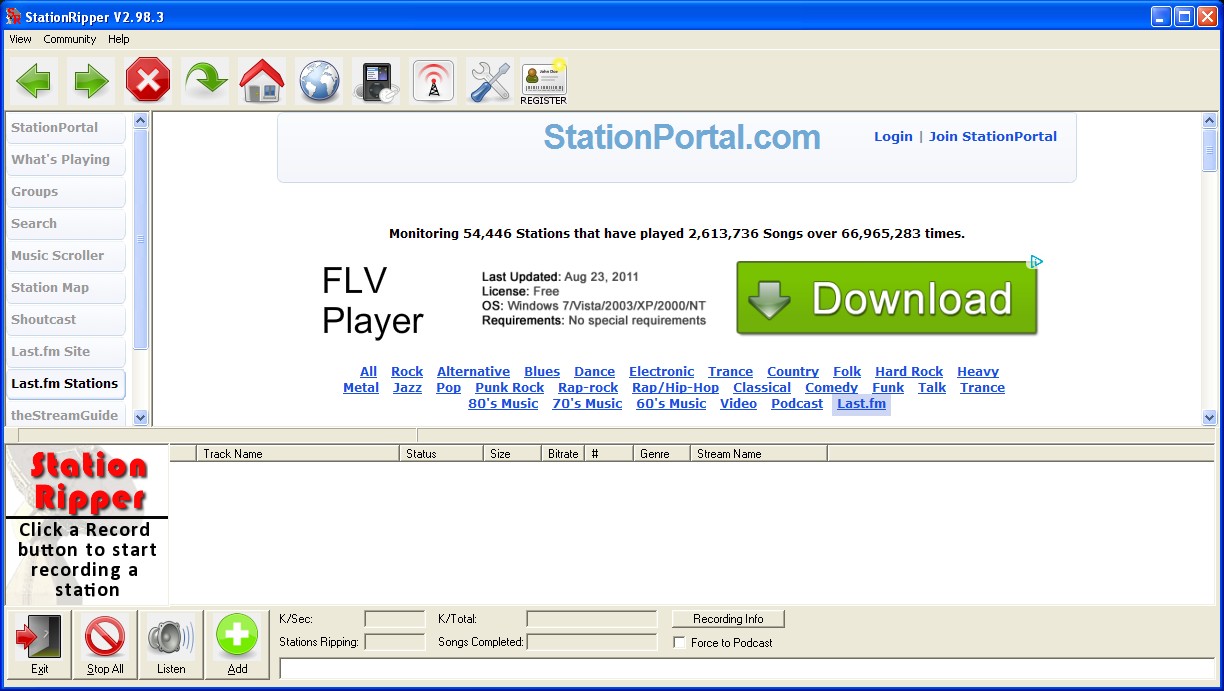The height and width of the screenshot is (691, 1224).
Task: Click the Songs Completed field
Action: [x=592, y=642]
